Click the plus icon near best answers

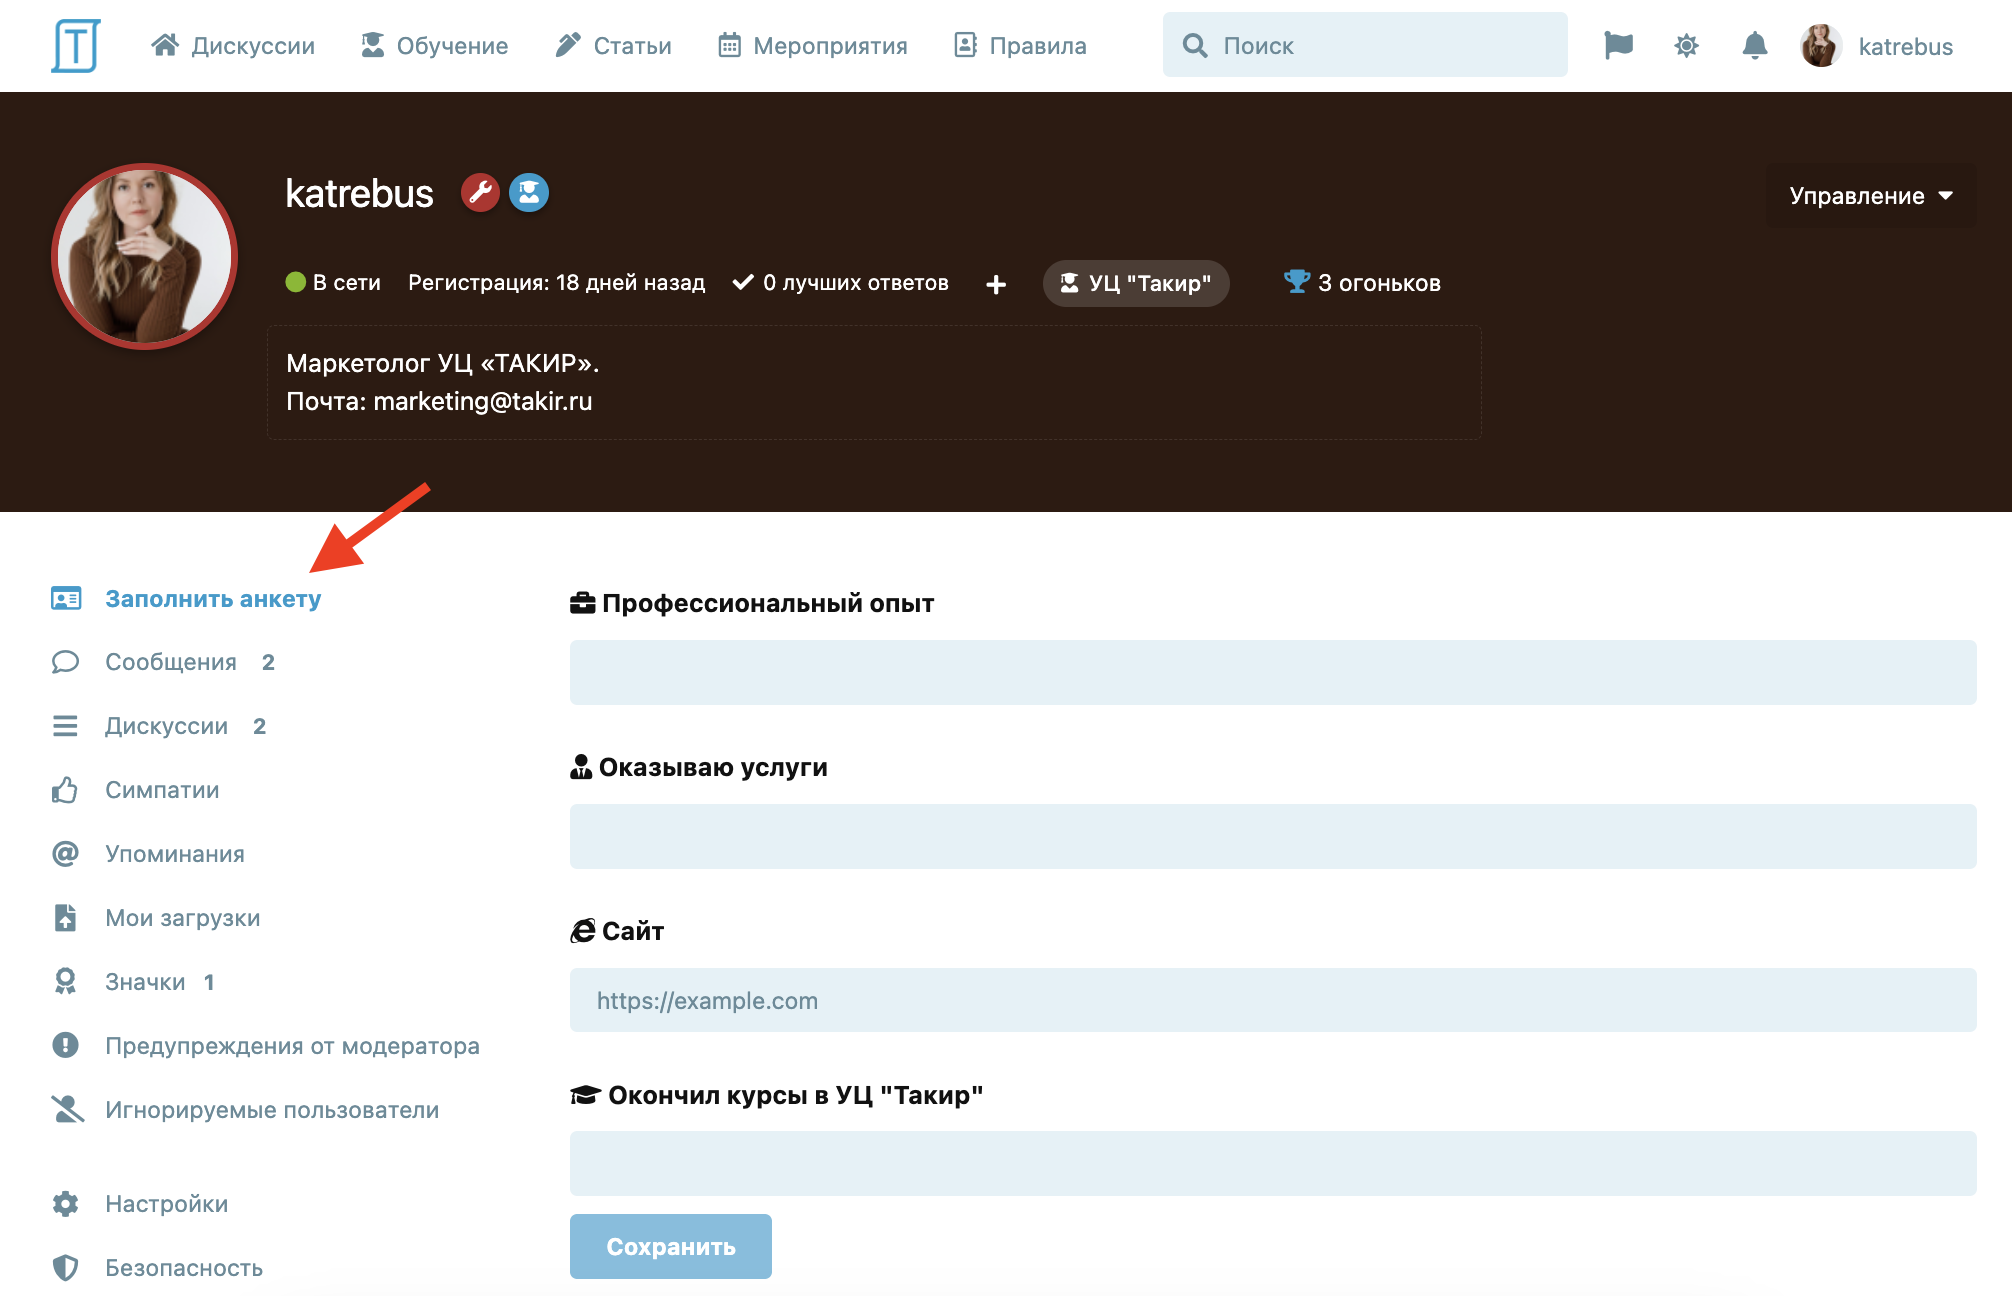click(996, 285)
